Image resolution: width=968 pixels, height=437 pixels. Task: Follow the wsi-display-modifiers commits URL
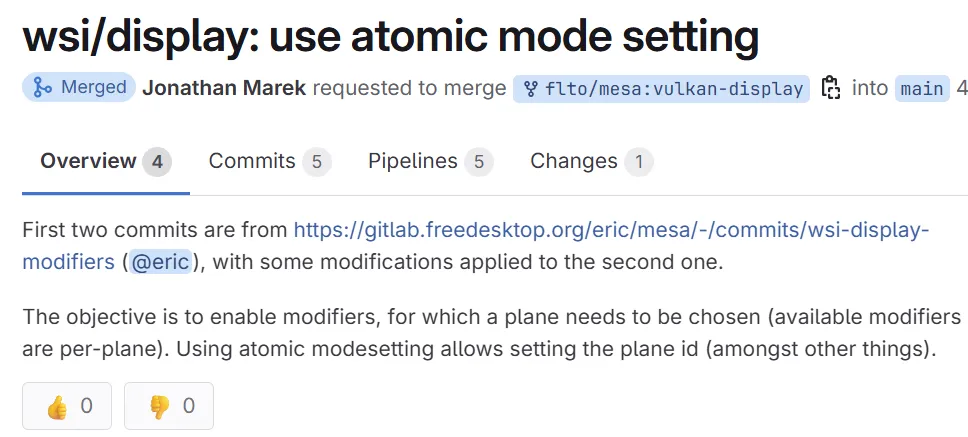[611, 230]
